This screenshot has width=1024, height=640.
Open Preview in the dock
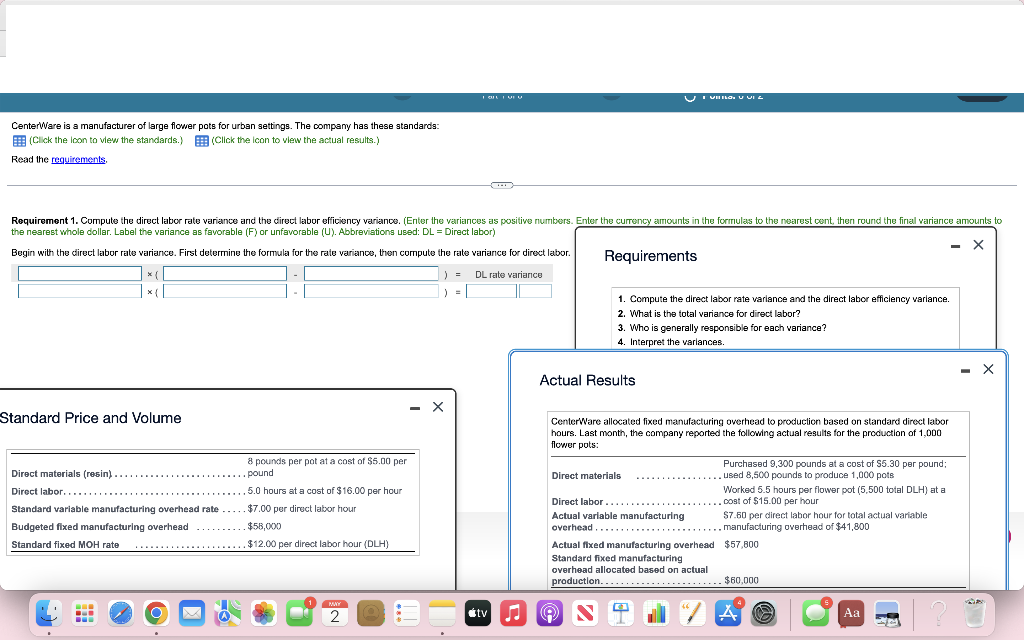[x=888, y=613]
